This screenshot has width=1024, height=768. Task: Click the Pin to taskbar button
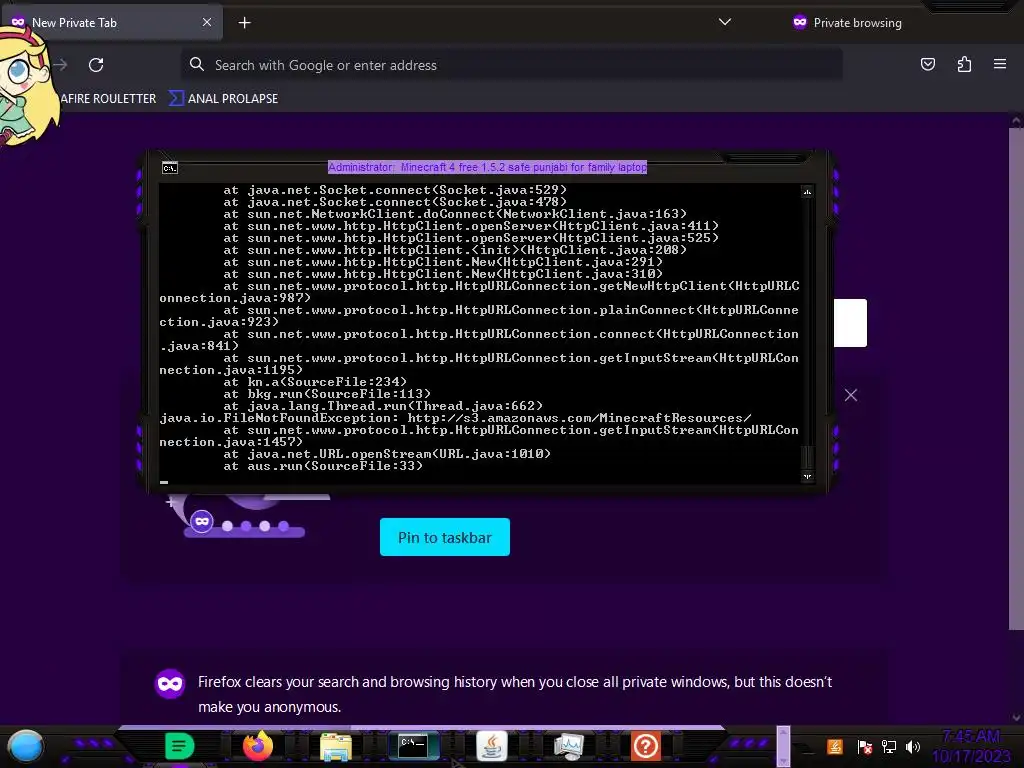pos(445,537)
